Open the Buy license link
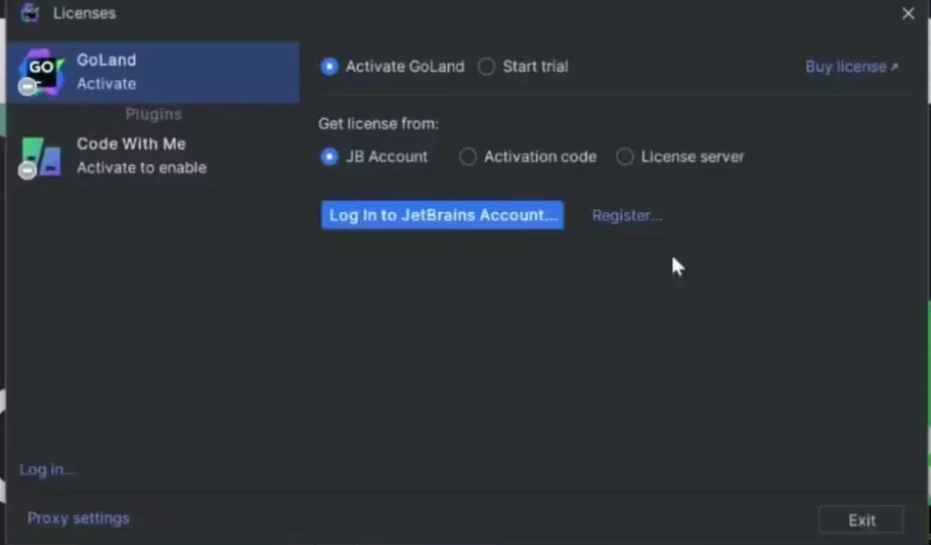 pos(852,66)
